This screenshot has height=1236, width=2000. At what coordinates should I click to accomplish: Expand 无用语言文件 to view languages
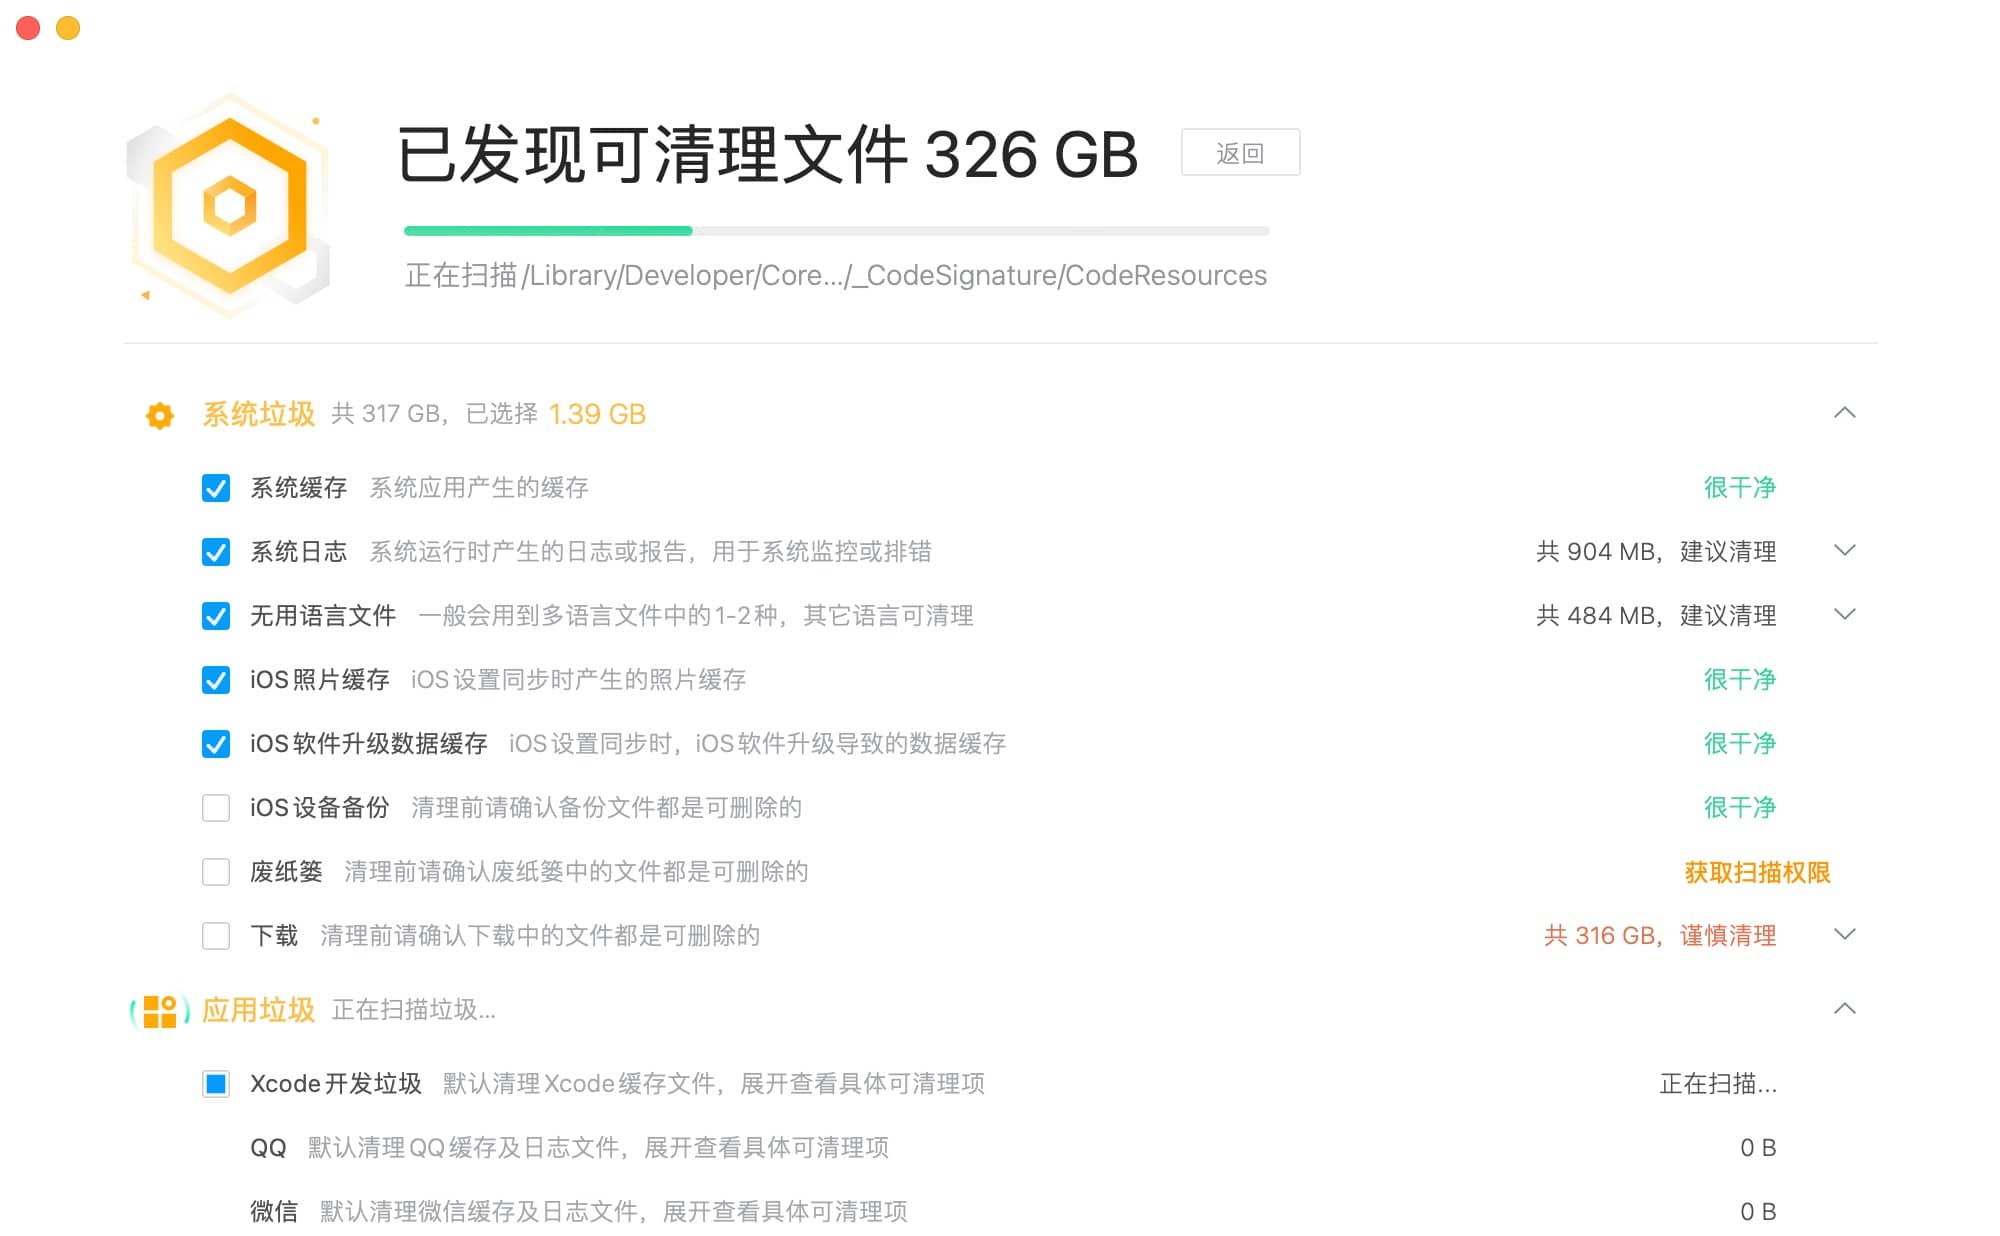click(x=1846, y=615)
